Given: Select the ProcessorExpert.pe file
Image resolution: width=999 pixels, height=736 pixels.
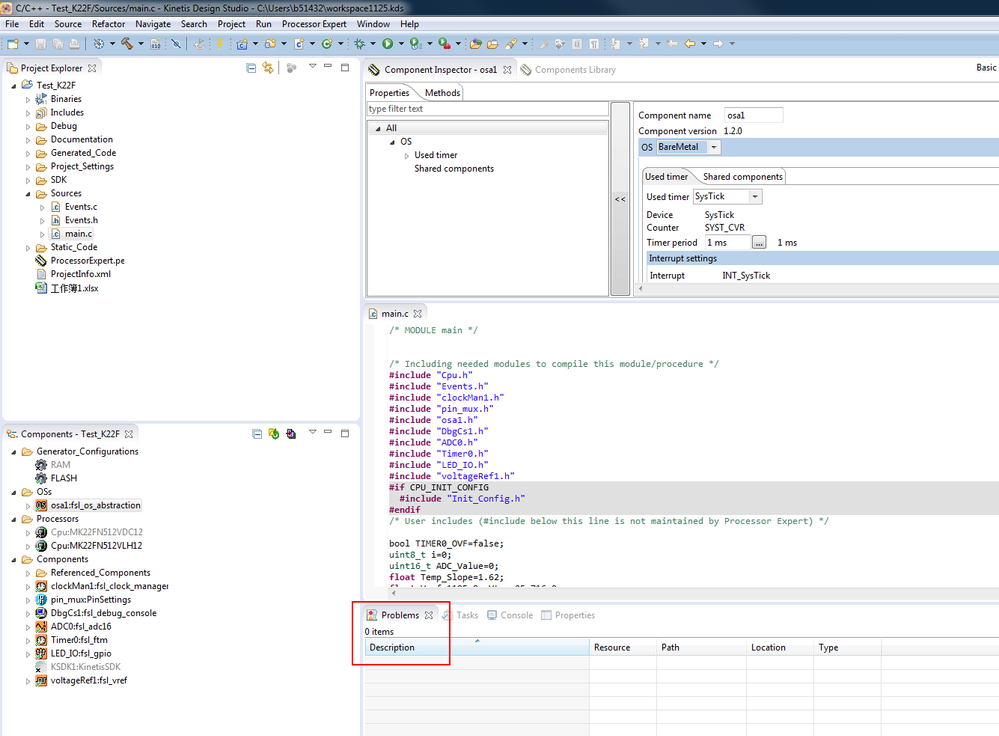Looking at the screenshot, I should click(x=87, y=261).
